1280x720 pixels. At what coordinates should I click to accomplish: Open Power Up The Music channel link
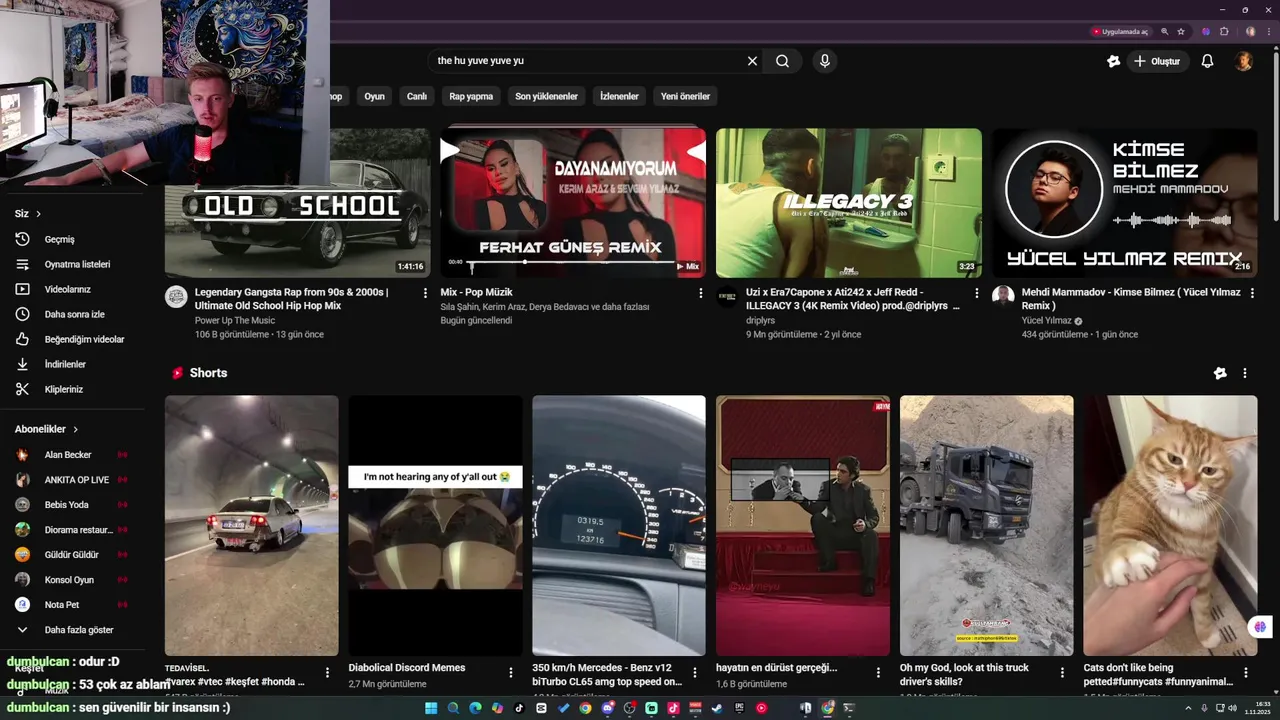tap(235, 321)
